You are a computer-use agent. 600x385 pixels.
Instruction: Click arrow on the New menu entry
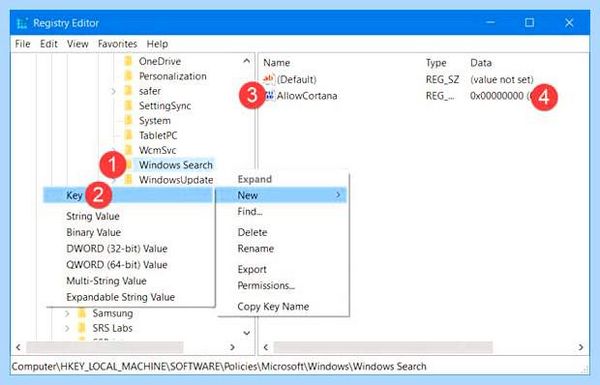[x=338, y=195]
